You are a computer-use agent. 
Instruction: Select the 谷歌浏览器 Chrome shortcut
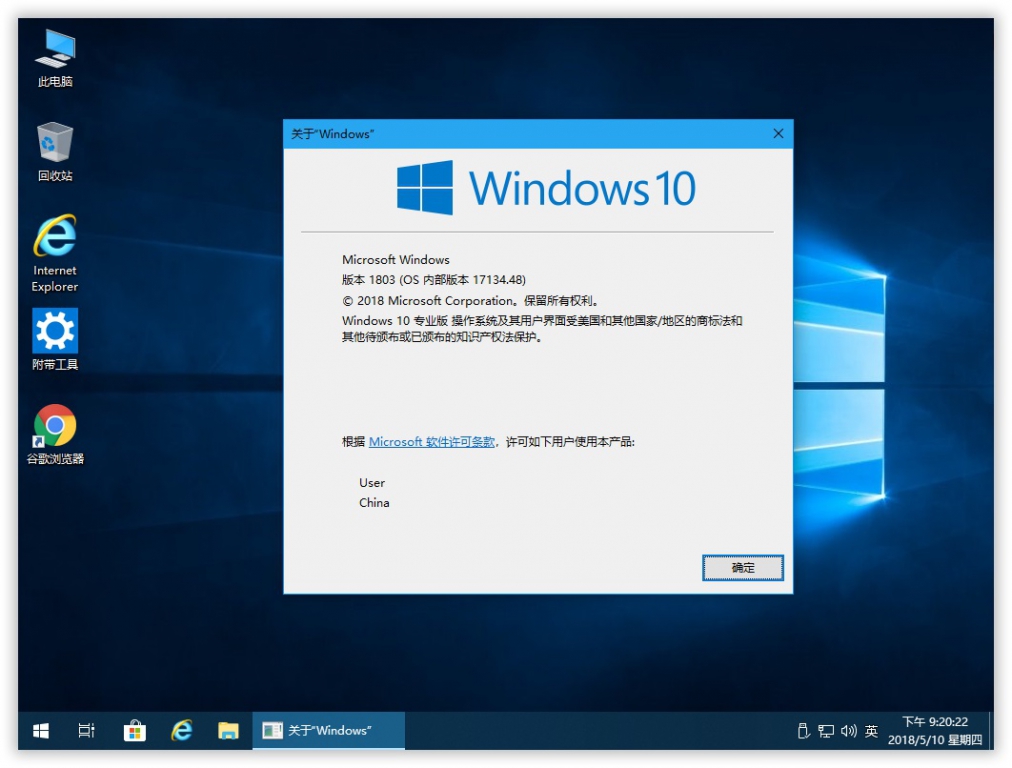[x=55, y=434]
